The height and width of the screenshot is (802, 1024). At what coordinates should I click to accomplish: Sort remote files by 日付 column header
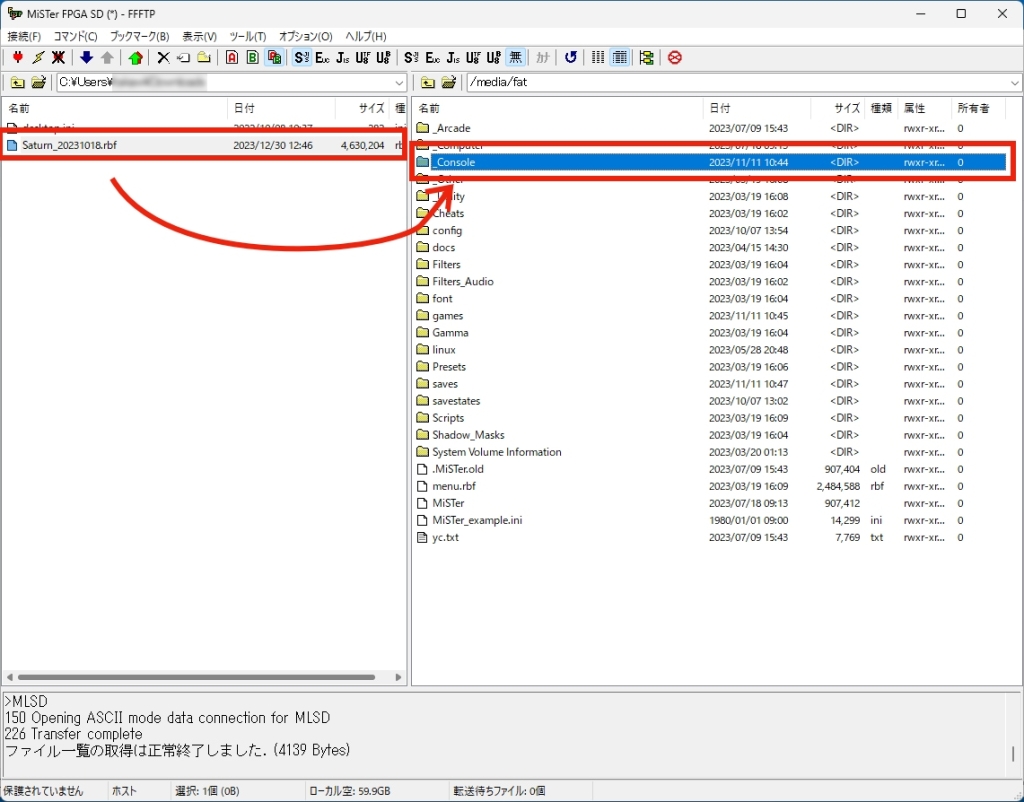[720, 108]
